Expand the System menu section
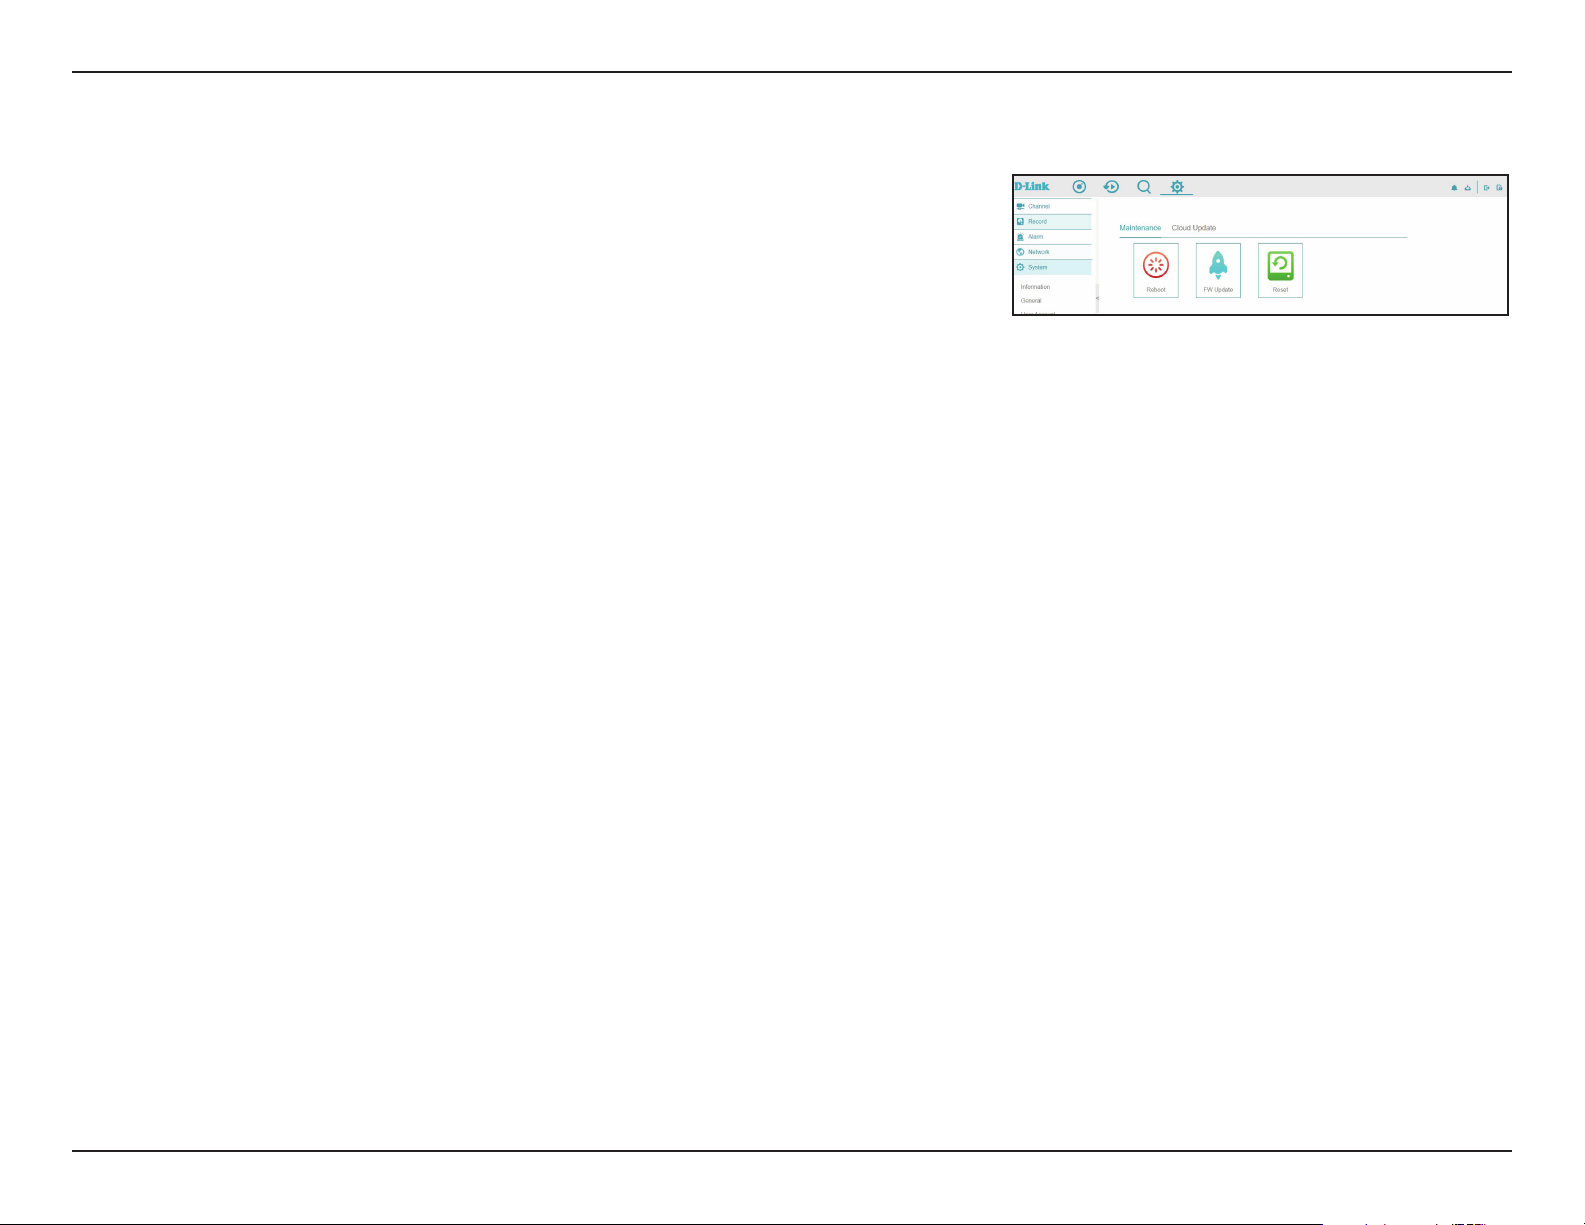Screen dimensions: 1585x1225 click(1052, 267)
